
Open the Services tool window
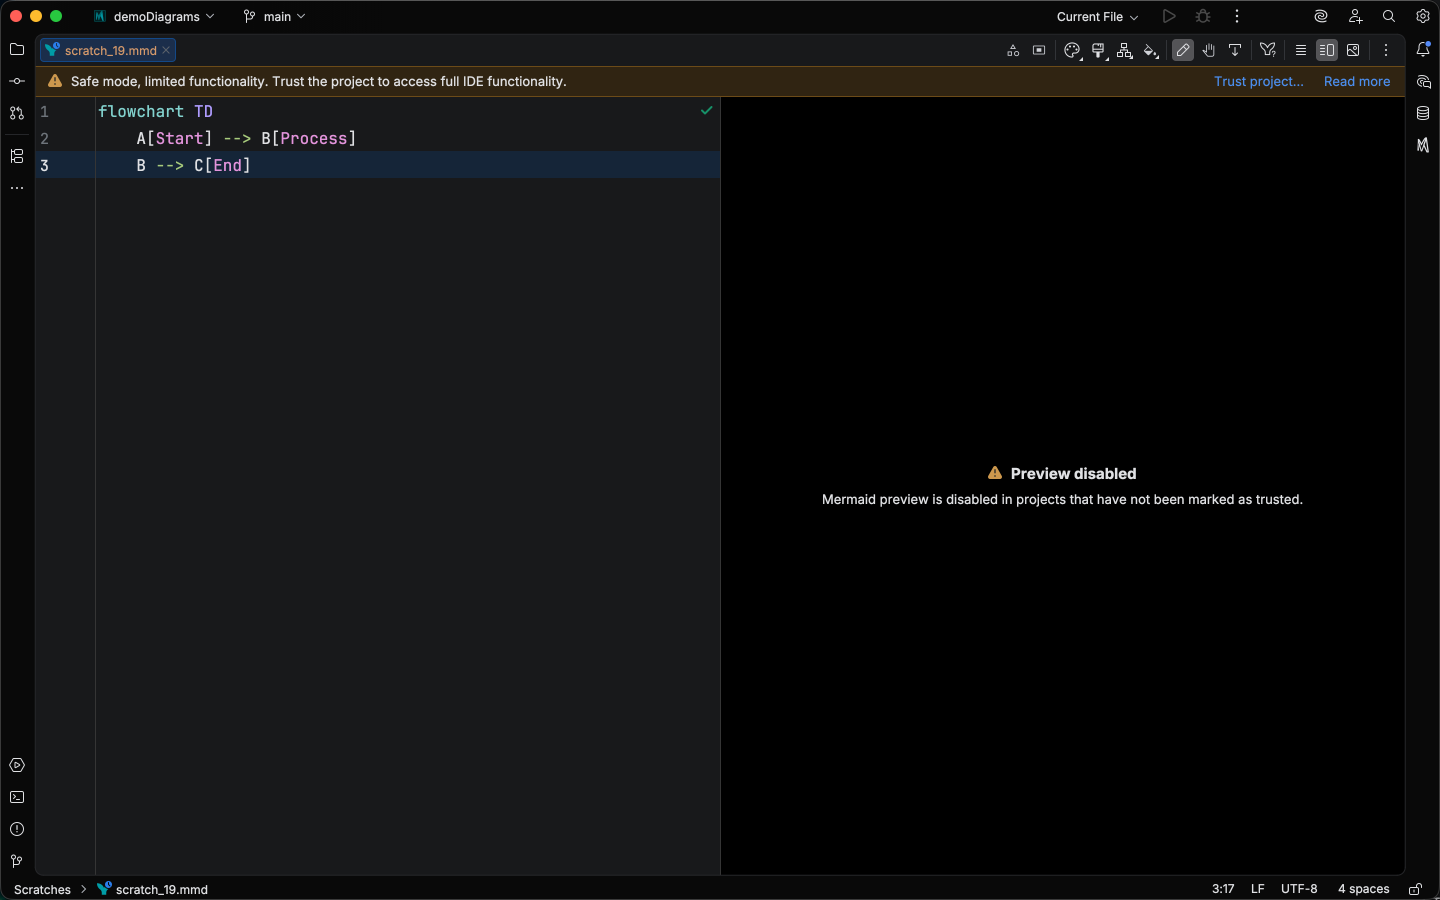16,765
